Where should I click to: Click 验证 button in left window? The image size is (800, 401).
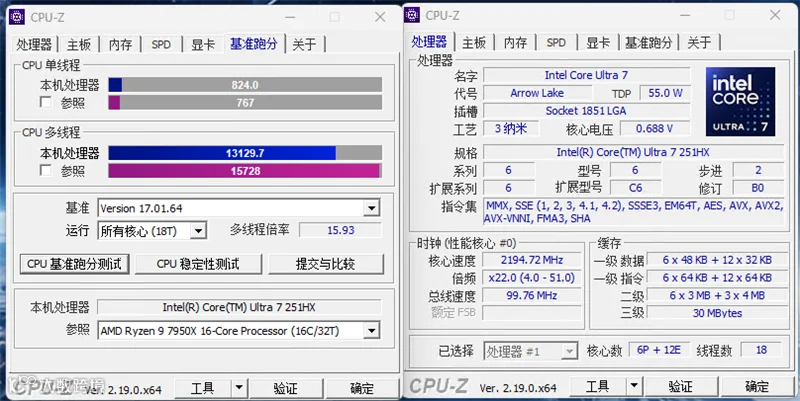286,388
